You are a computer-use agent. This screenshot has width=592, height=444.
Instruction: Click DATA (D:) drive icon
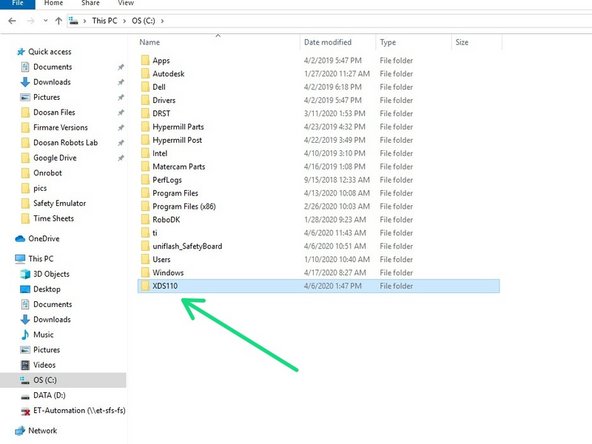coord(25,396)
